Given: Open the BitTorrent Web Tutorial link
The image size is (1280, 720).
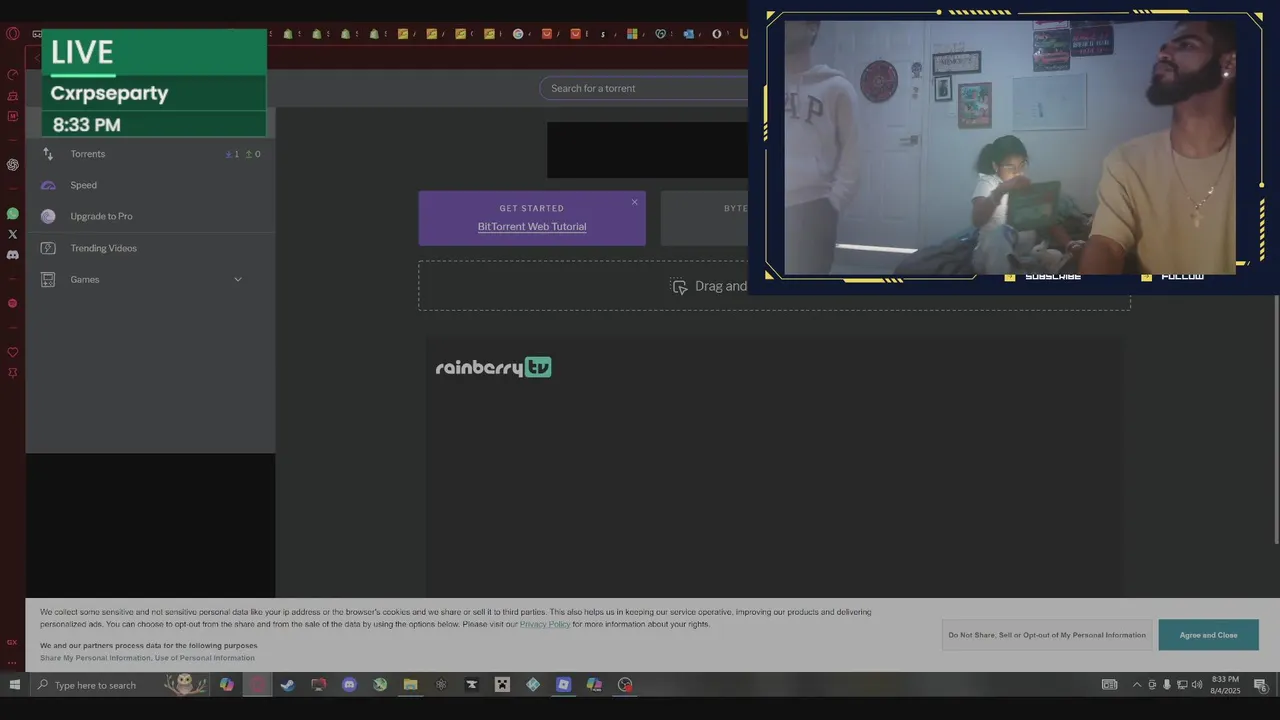Looking at the screenshot, I should (532, 227).
